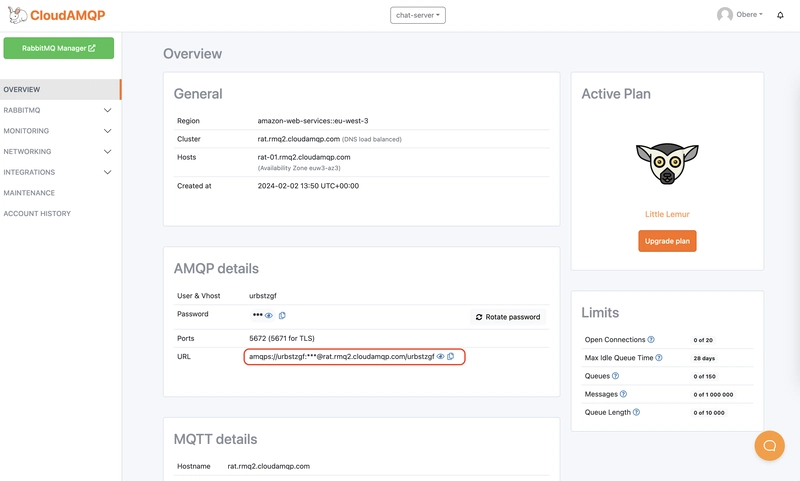This screenshot has height=481, width=800.
Task: Select the User & Vhost value urbstzgf
Action: pos(263,296)
